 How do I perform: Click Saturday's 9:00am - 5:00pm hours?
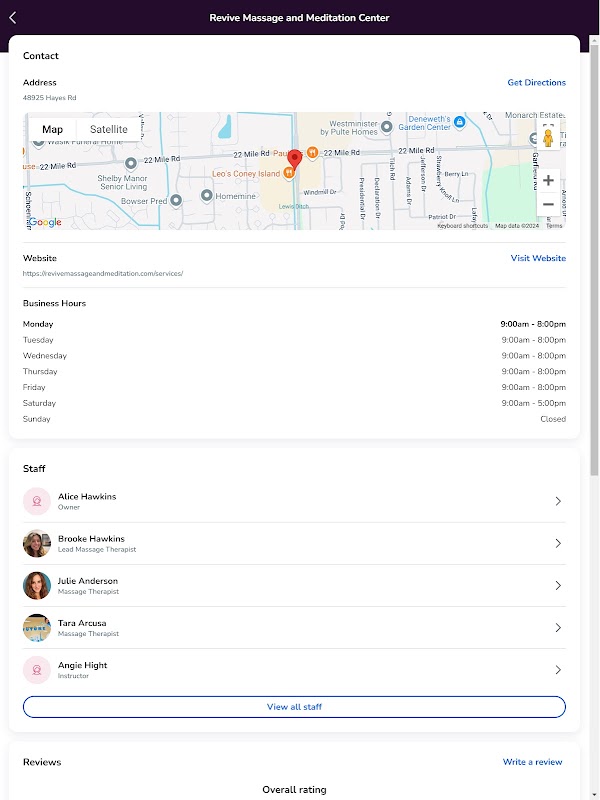pos(534,403)
